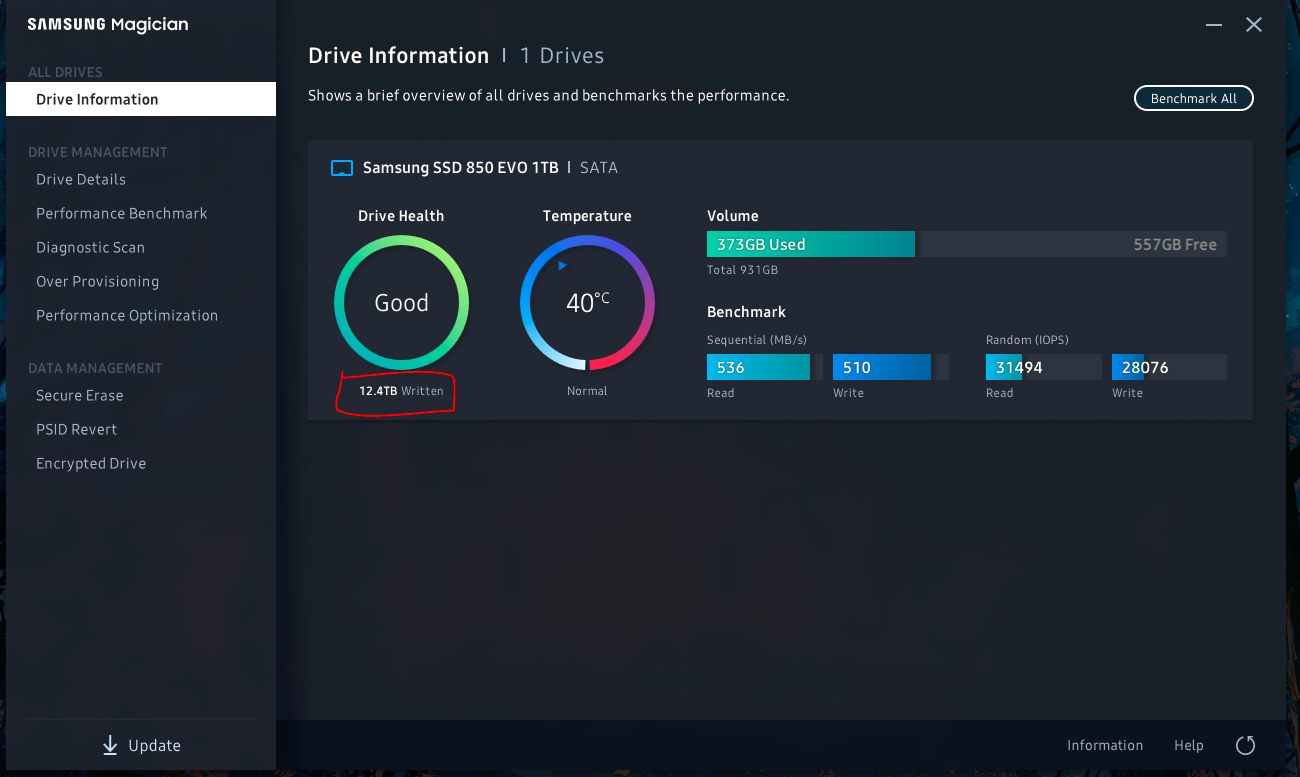
Task: Open the Drive Details page
Action: tap(81, 180)
